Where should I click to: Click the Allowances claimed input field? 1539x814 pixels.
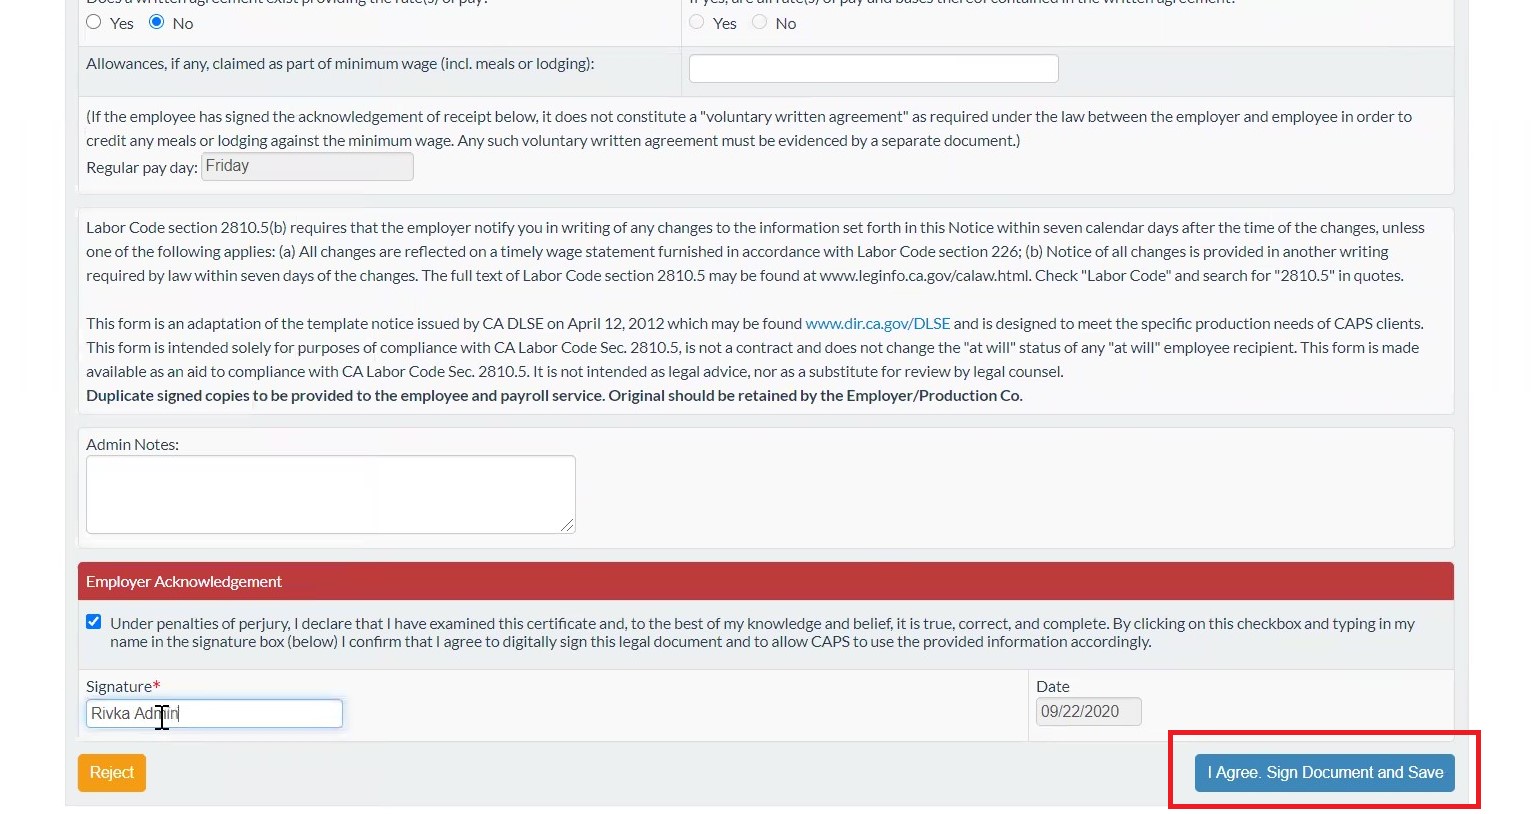pos(873,68)
